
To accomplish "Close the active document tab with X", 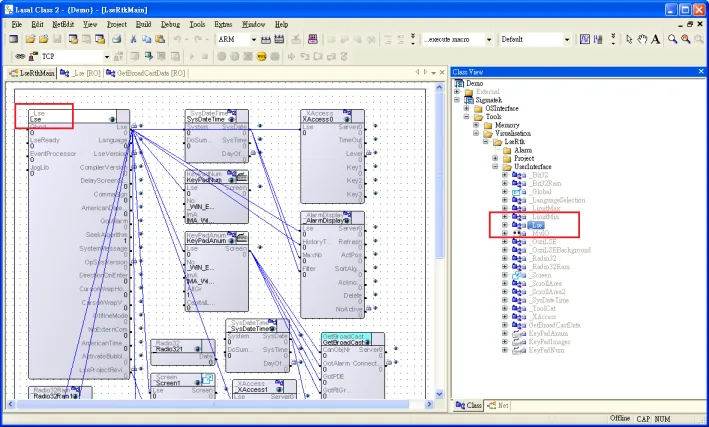I will 442,72.
